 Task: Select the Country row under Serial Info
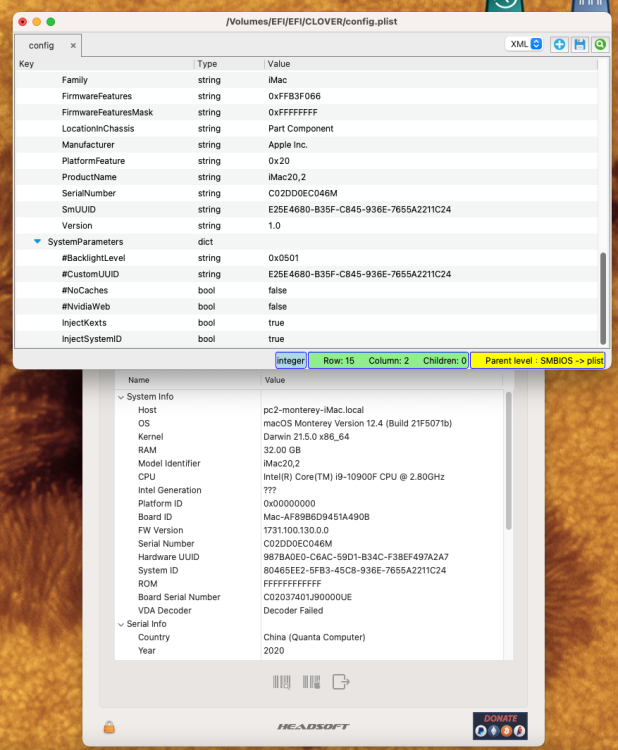tap(309, 637)
